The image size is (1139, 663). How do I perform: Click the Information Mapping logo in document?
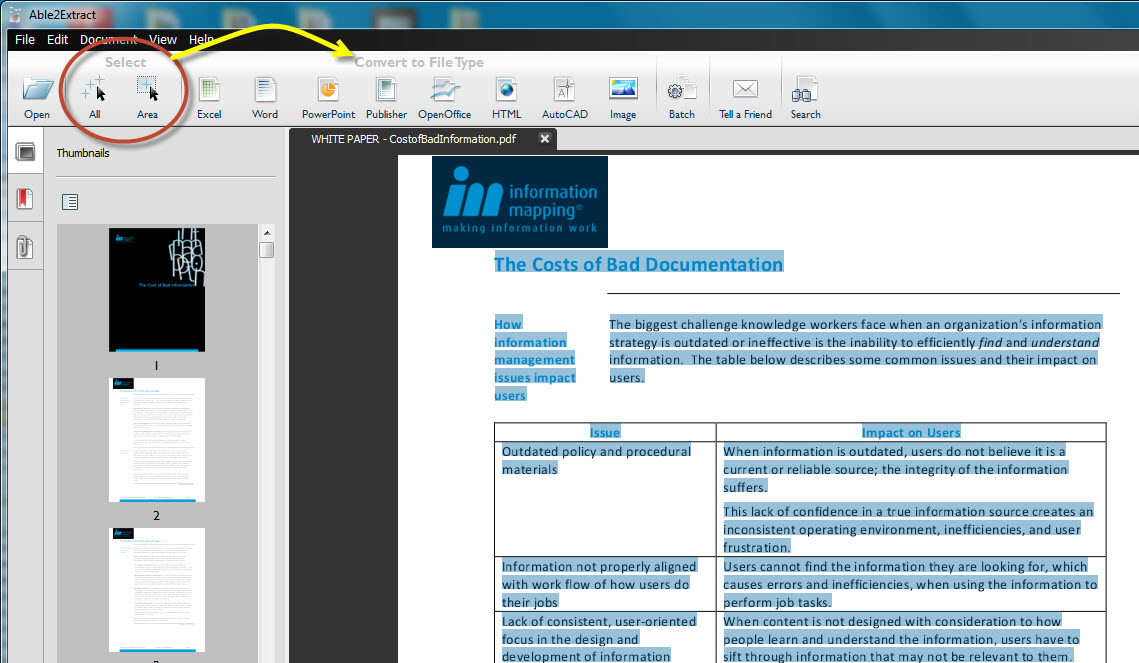click(520, 202)
